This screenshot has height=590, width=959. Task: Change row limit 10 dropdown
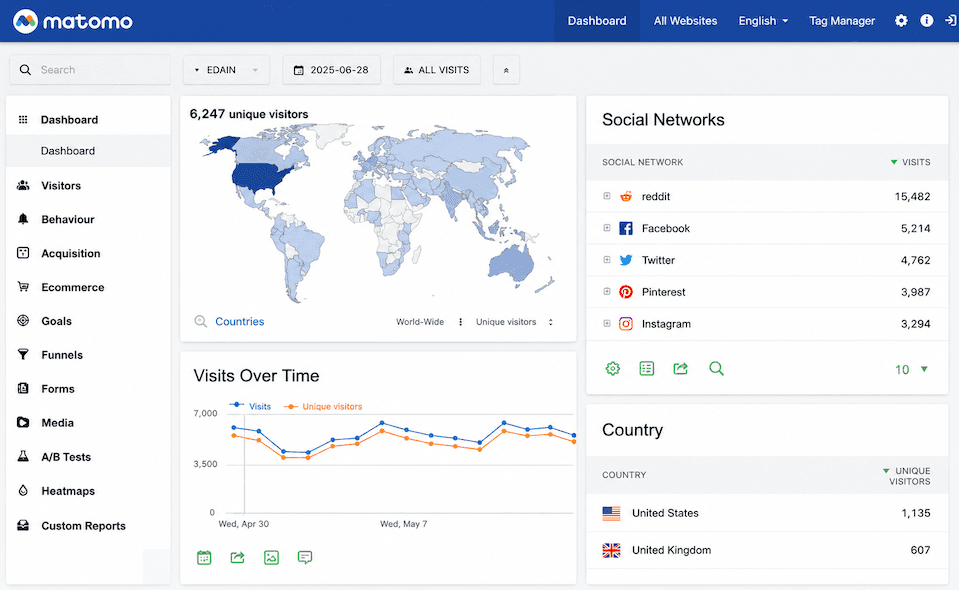coord(911,369)
